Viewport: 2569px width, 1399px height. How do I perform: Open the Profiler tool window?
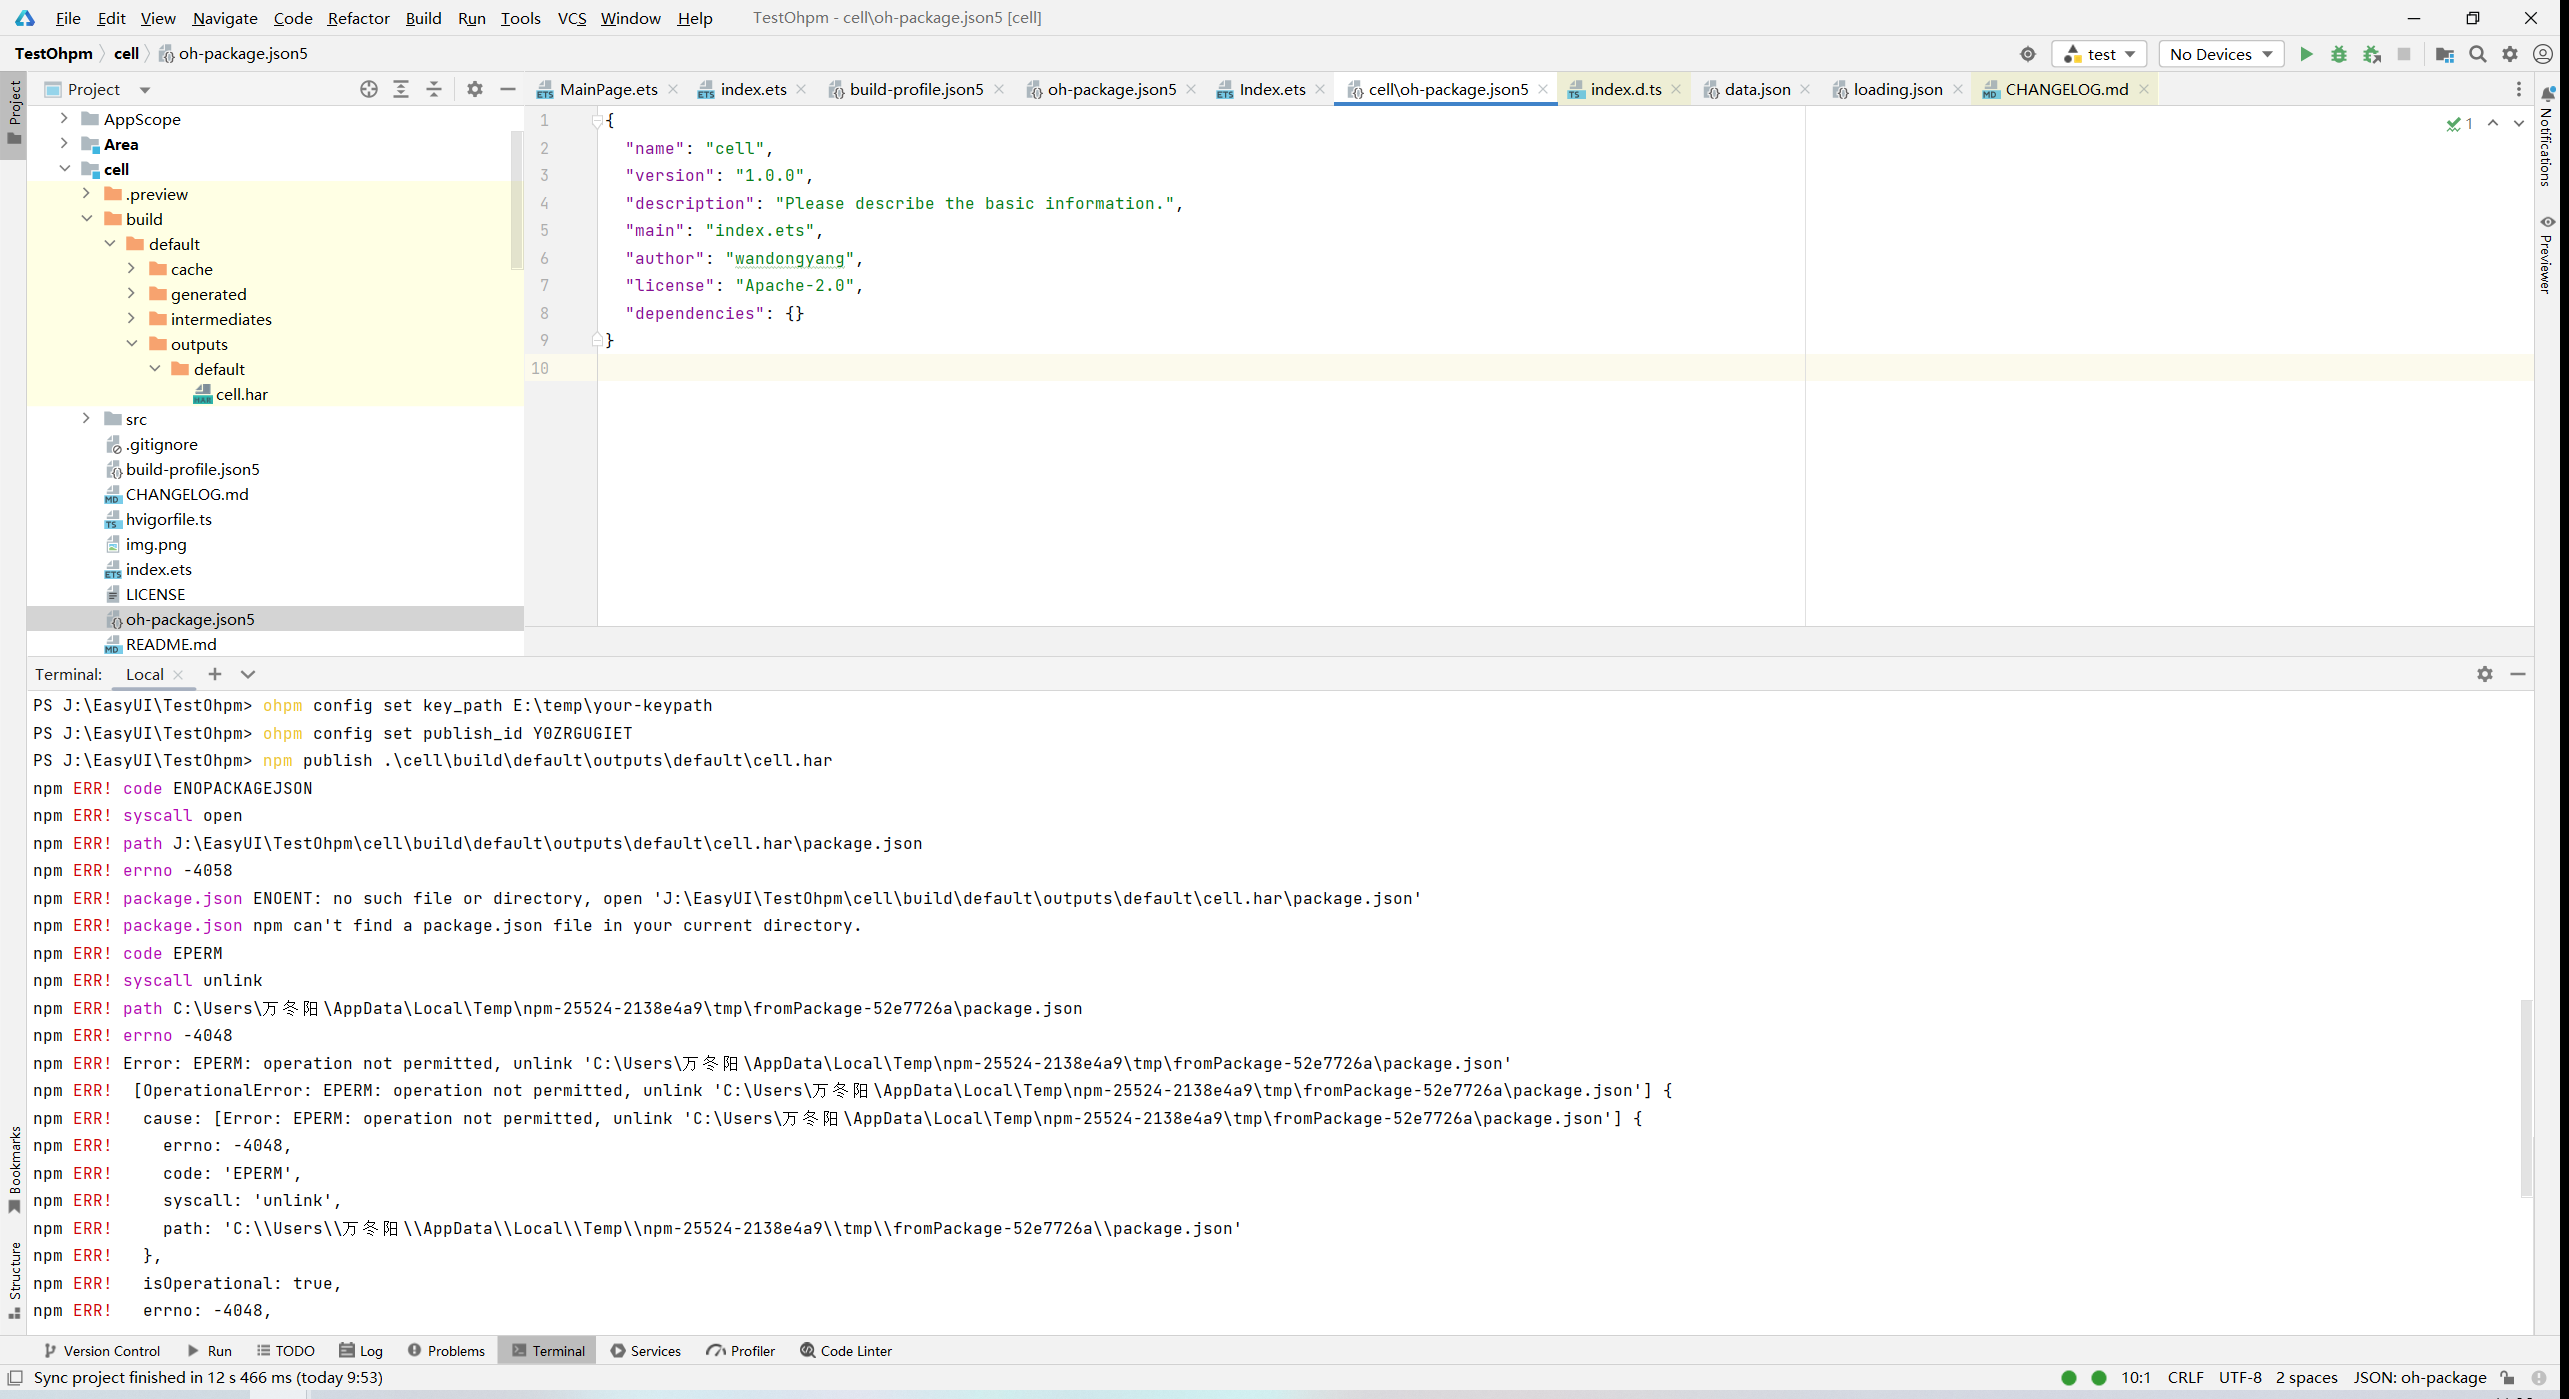tap(741, 1351)
